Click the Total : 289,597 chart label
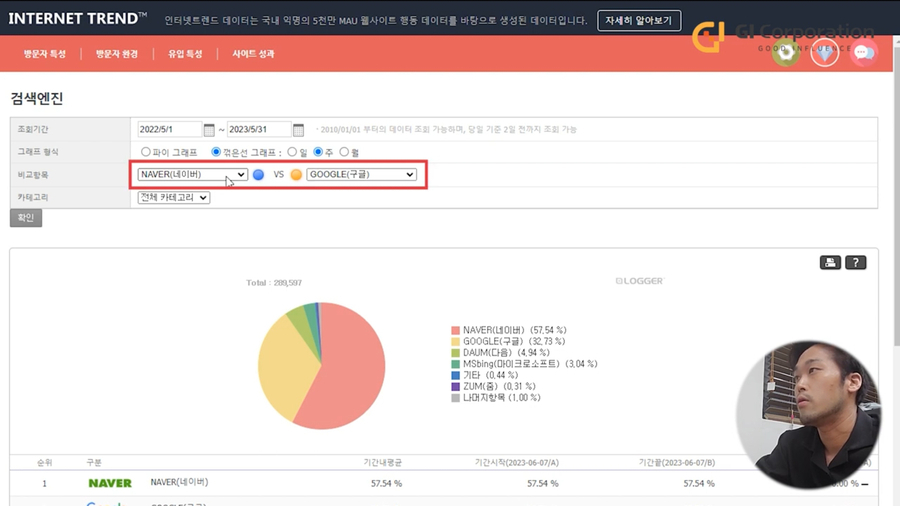Image resolution: width=900 pixels, height=506 pixels. tap(274, 283)
